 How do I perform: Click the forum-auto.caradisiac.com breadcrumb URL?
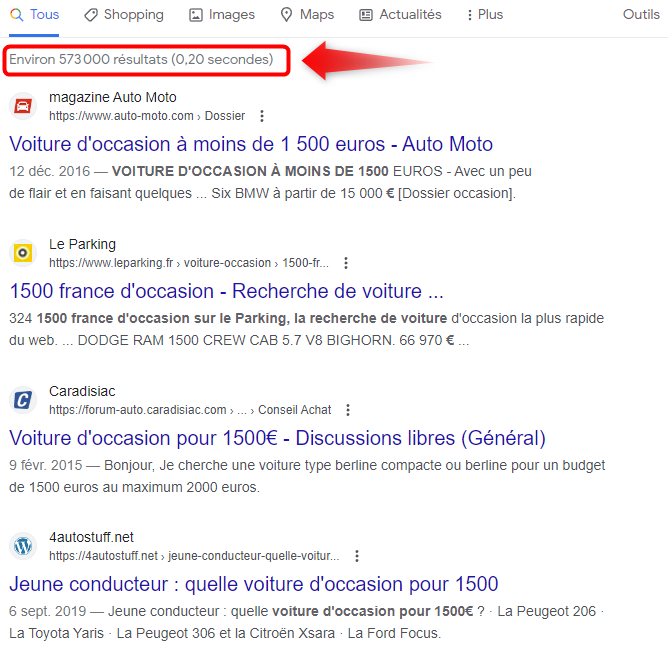point(190,410)
